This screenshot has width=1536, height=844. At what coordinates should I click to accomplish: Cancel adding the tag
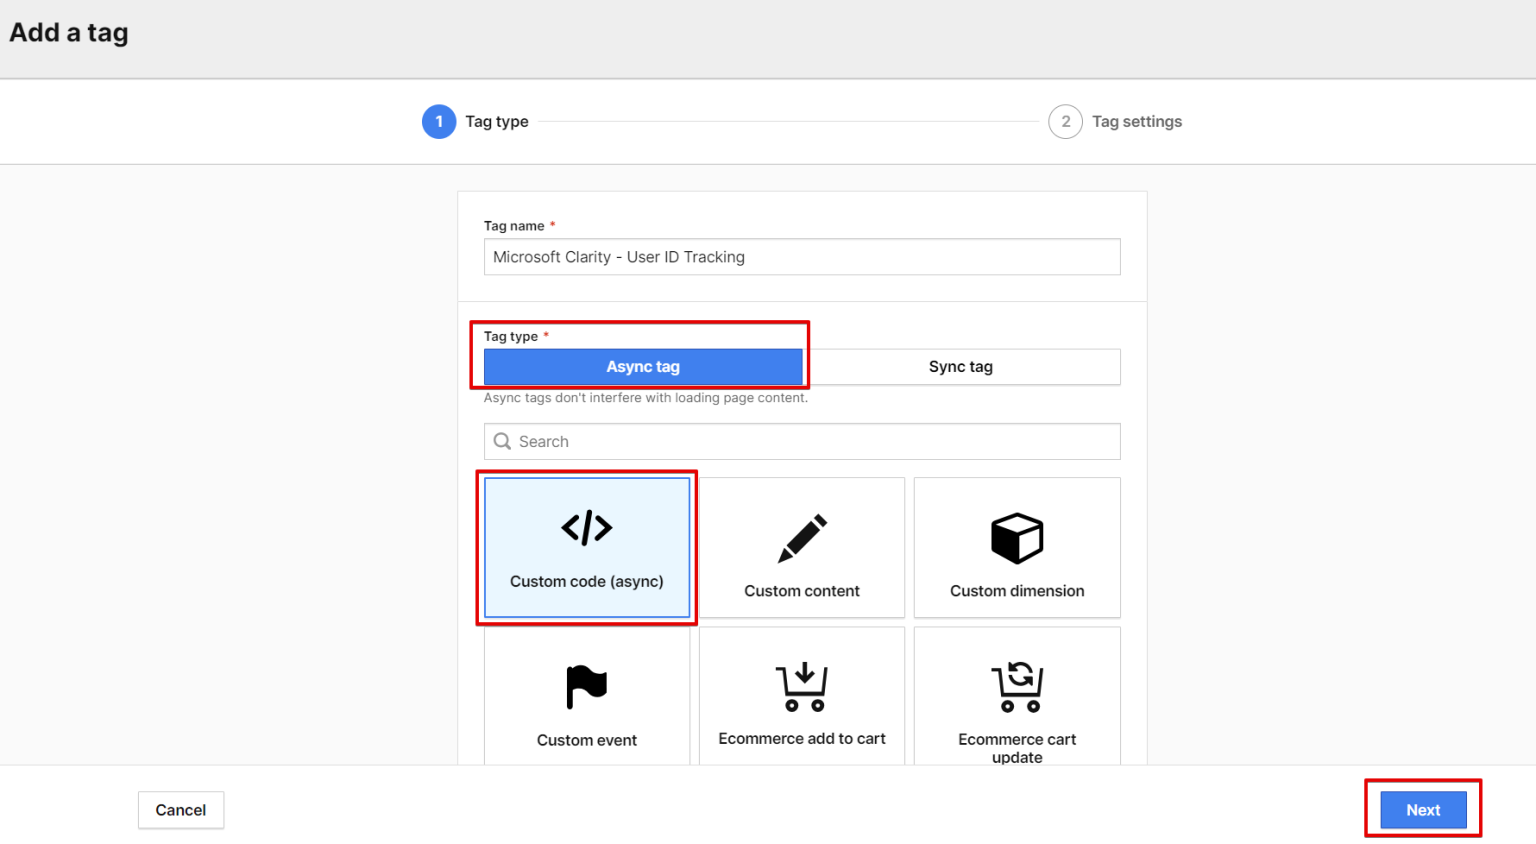[x=180, y=810]
